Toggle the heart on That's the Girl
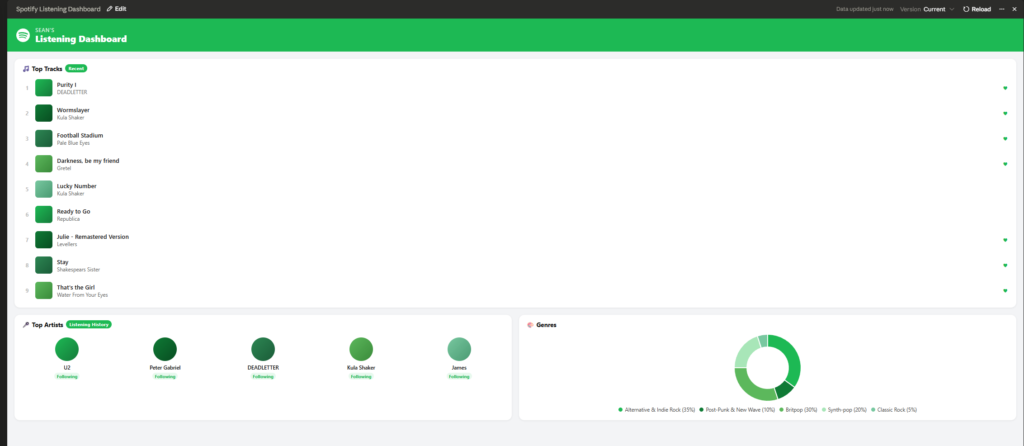1024x446 pixels. click(x=1005, y=291)
